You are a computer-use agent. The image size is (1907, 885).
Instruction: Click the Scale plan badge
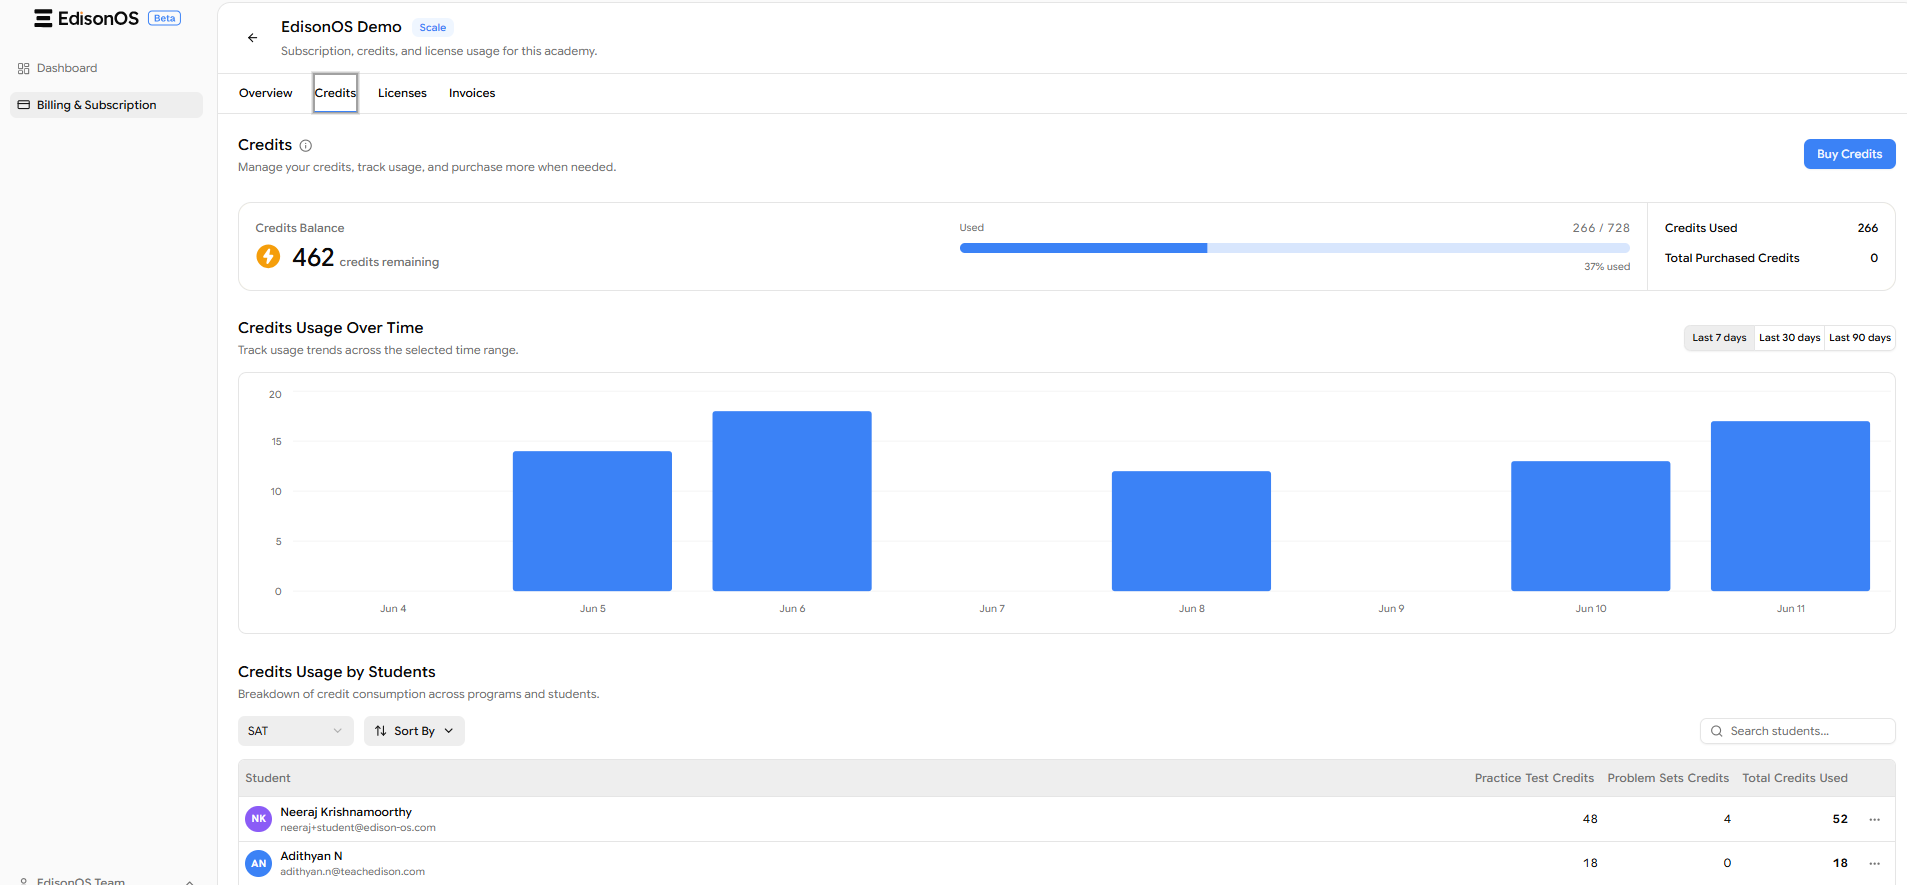pos(433,28)
